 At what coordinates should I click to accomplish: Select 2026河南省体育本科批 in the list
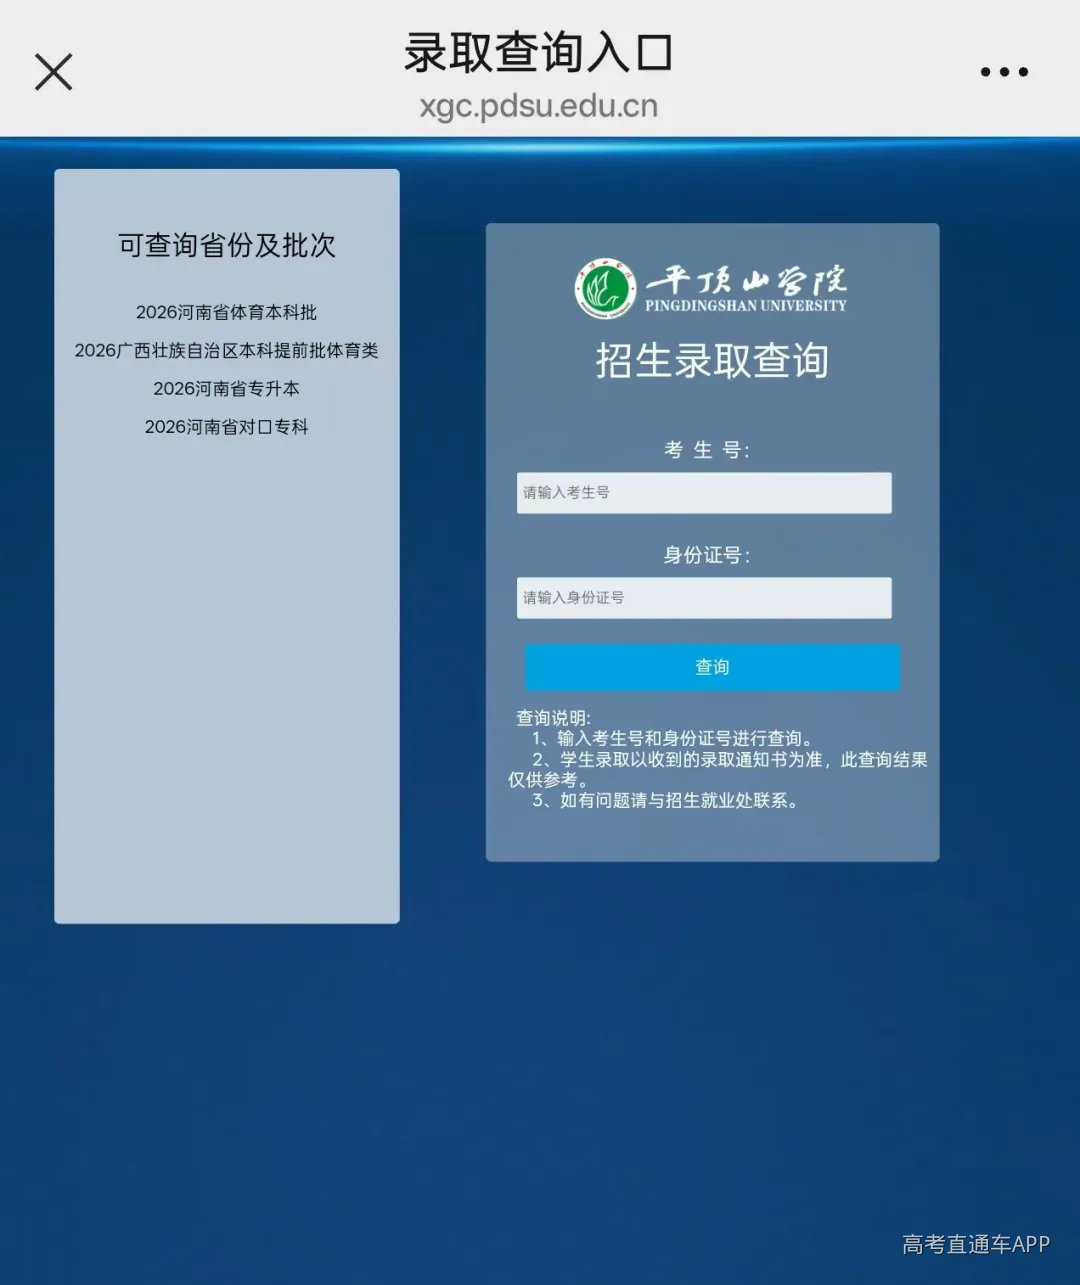pos(226,312)
